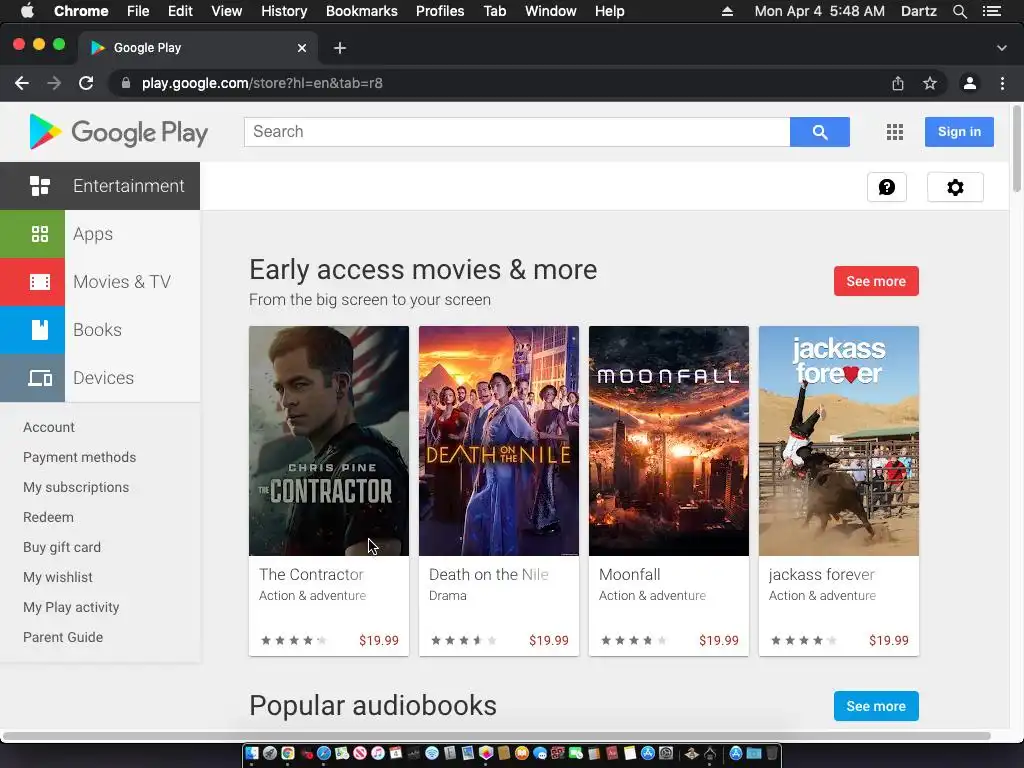Click the vertical page scrollbar
The height and width of the screenshot is (768, 1024).
pyautogui.click(x=1016, y=149)
